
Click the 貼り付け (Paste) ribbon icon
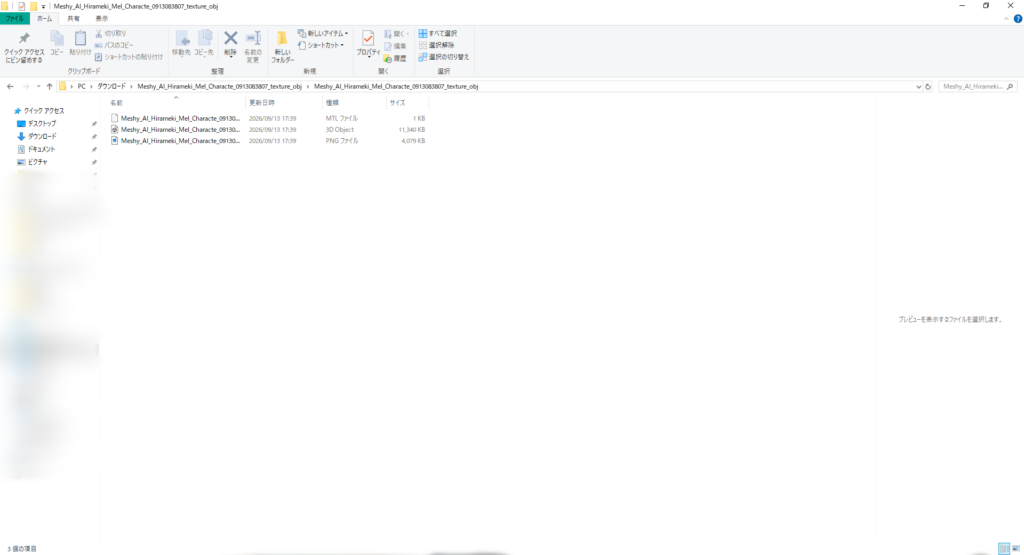tap(80, 43)
